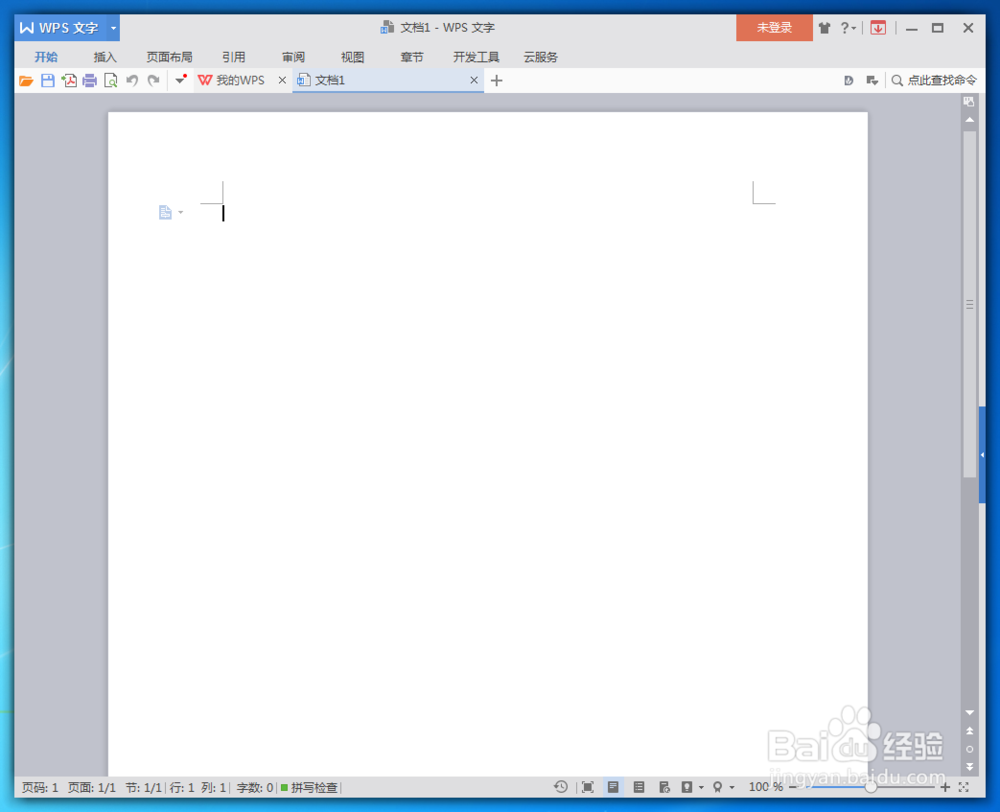
Task: Expand the paragraph layout icon arrow
Action: [181, 212]
